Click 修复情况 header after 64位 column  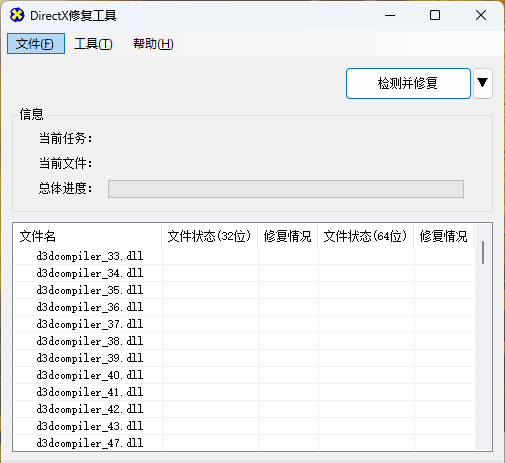click(444, 236)
